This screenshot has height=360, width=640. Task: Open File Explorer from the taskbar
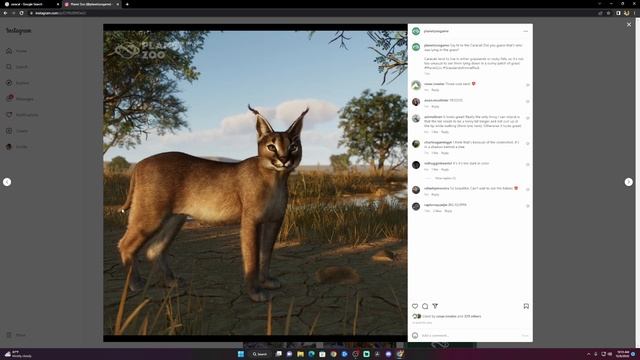pos(300,354)
